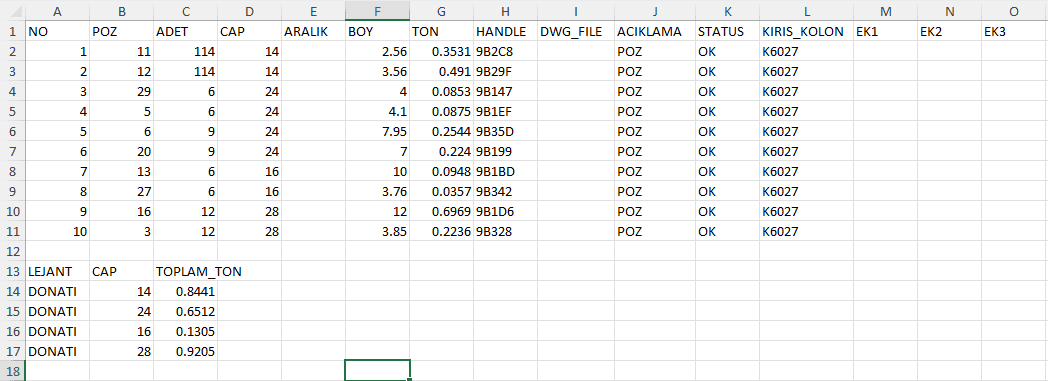
Task: Select handle cell 9B1D6
Action: click(506, 212)
